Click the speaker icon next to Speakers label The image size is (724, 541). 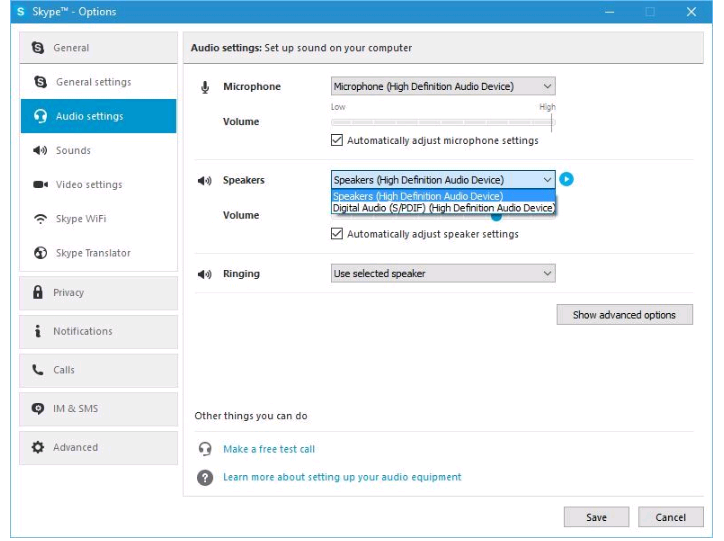[205, 180]
